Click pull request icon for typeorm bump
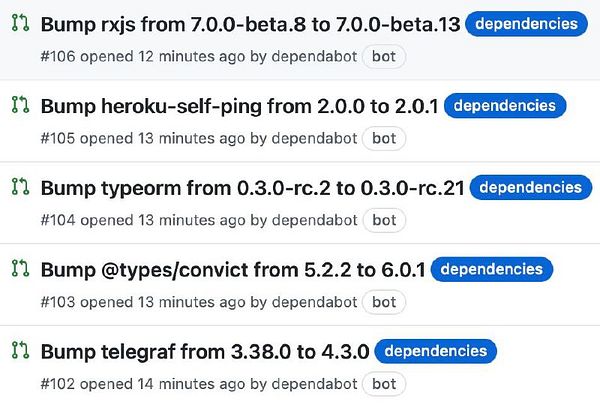This screenshot has height=404, width=600. click(18, 187)
